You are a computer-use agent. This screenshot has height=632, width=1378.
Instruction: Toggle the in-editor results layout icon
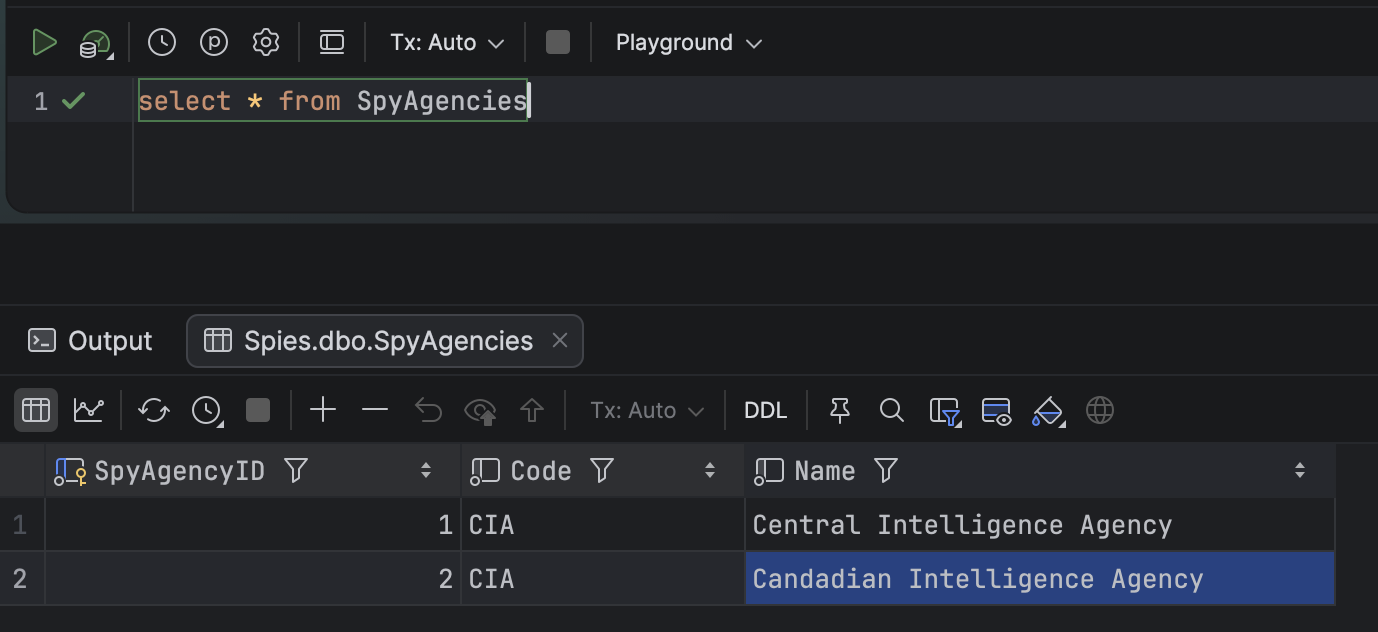pyautogui.click(x=332, y=42)
